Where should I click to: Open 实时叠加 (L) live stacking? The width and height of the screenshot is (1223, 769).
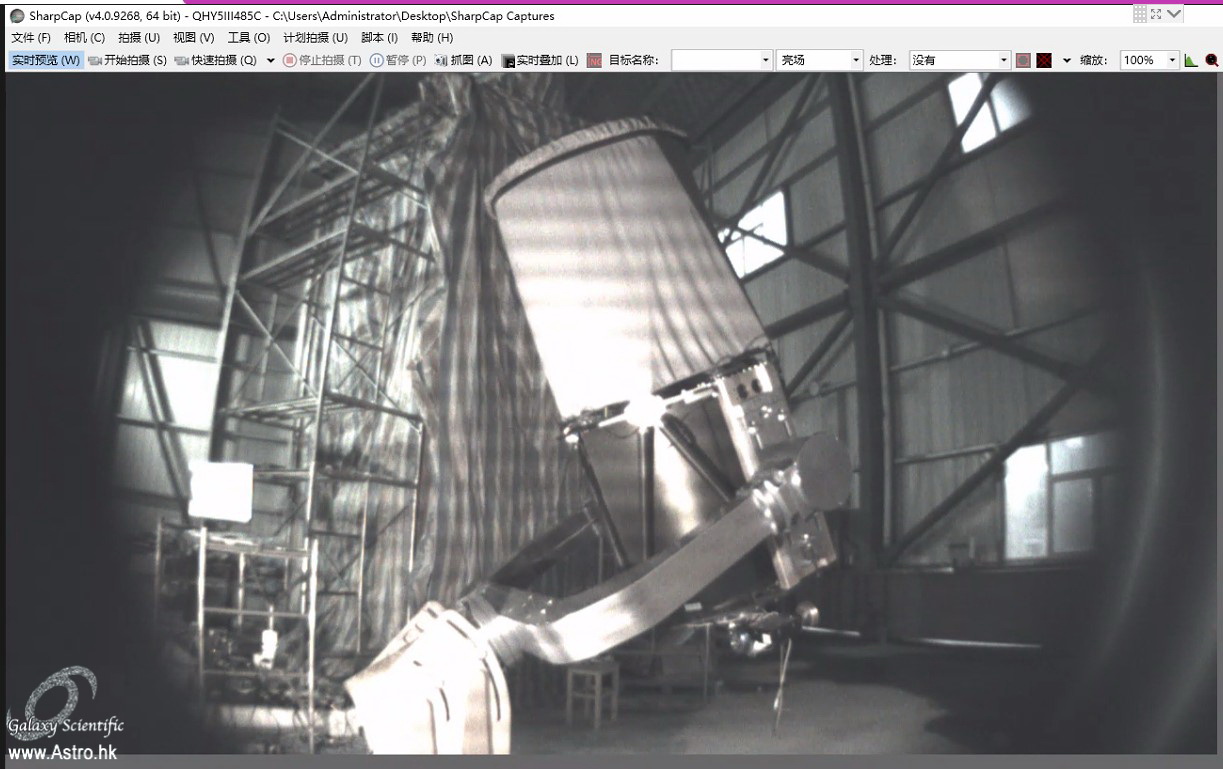540,60
